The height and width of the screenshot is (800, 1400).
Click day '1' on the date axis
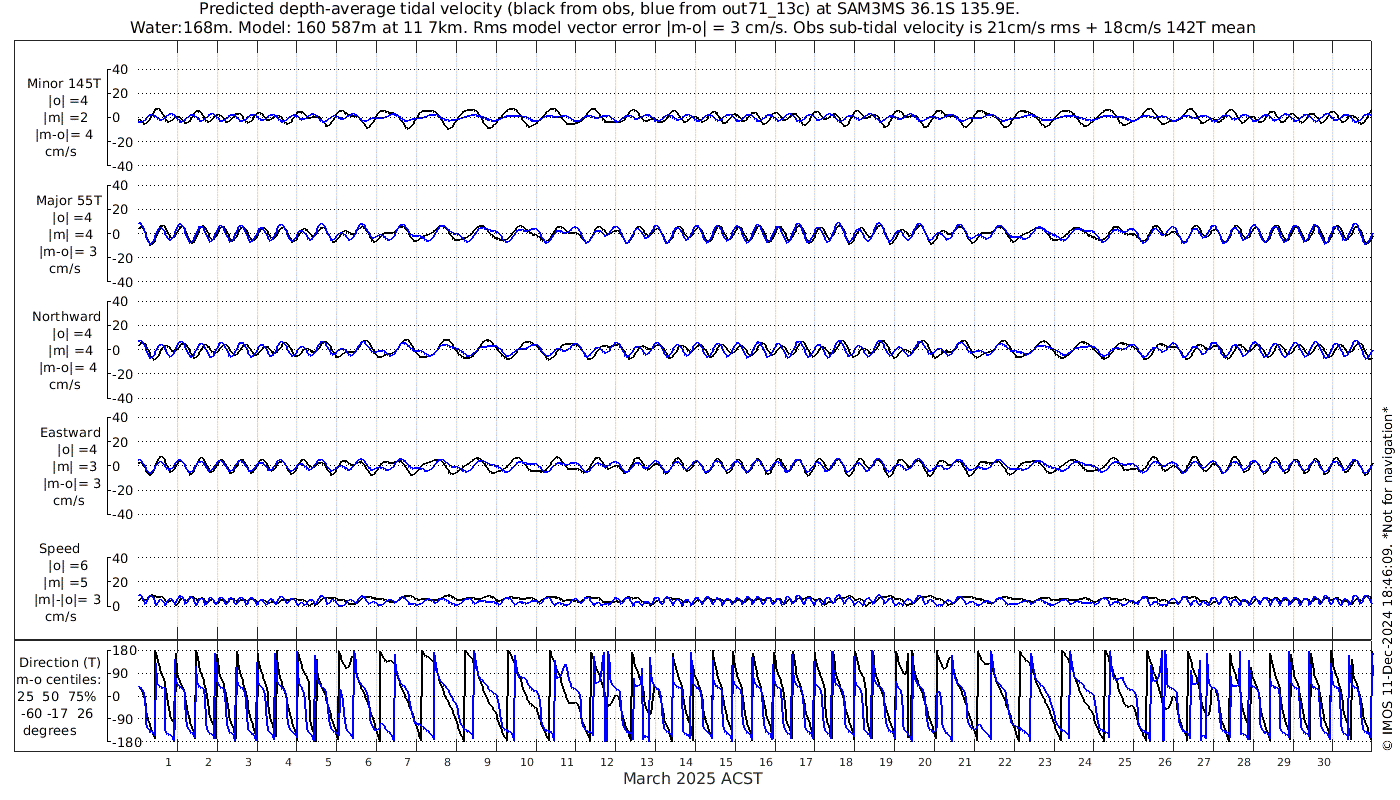coord(168,762)
